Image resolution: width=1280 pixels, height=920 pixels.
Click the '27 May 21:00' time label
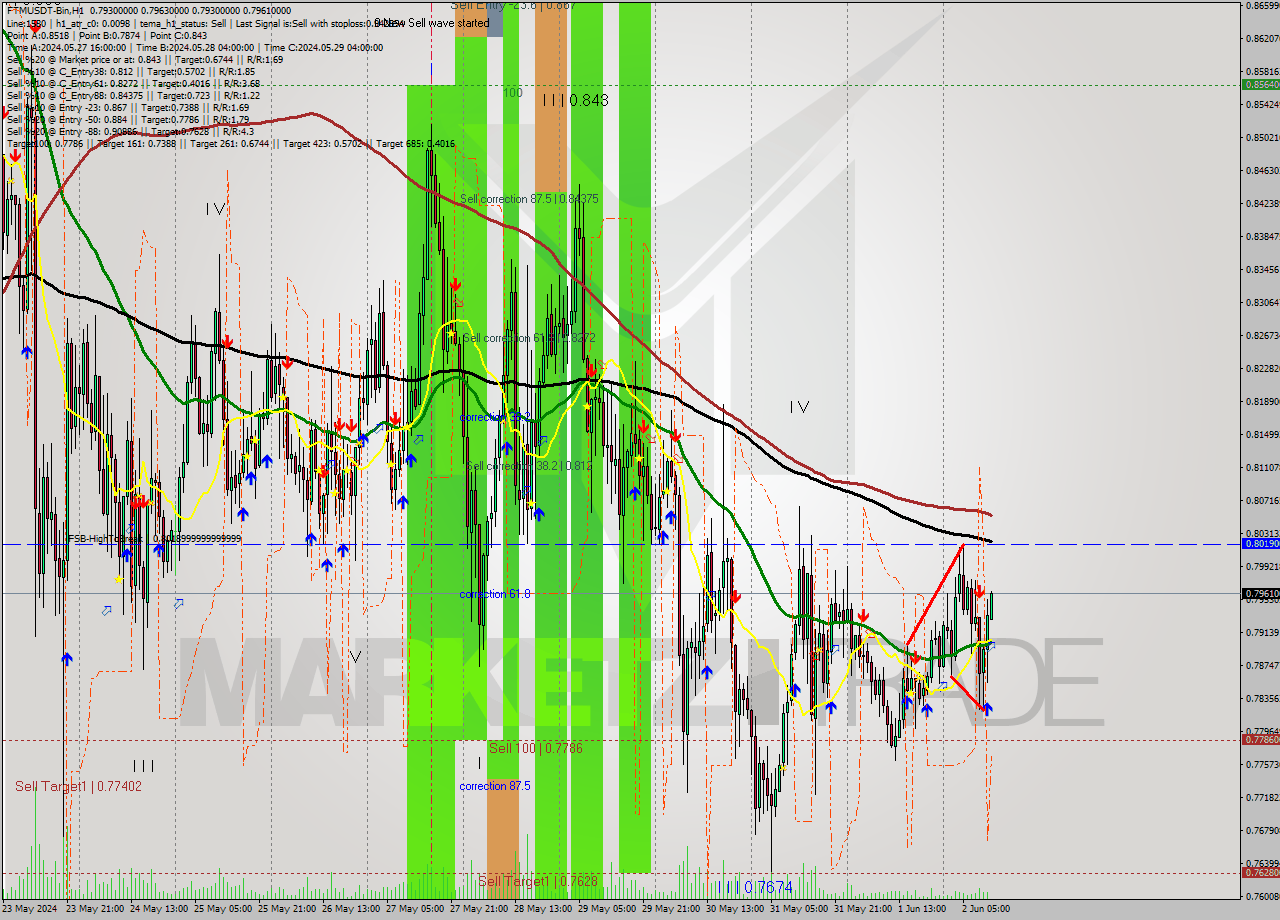[x=481, y=909]
